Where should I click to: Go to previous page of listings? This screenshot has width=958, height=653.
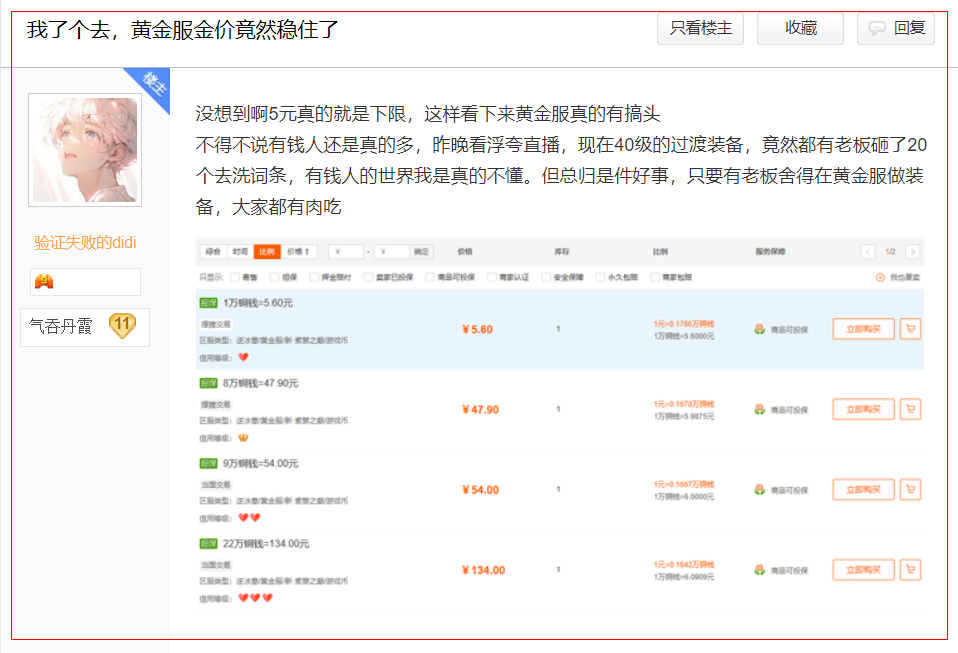pos(868,252)
